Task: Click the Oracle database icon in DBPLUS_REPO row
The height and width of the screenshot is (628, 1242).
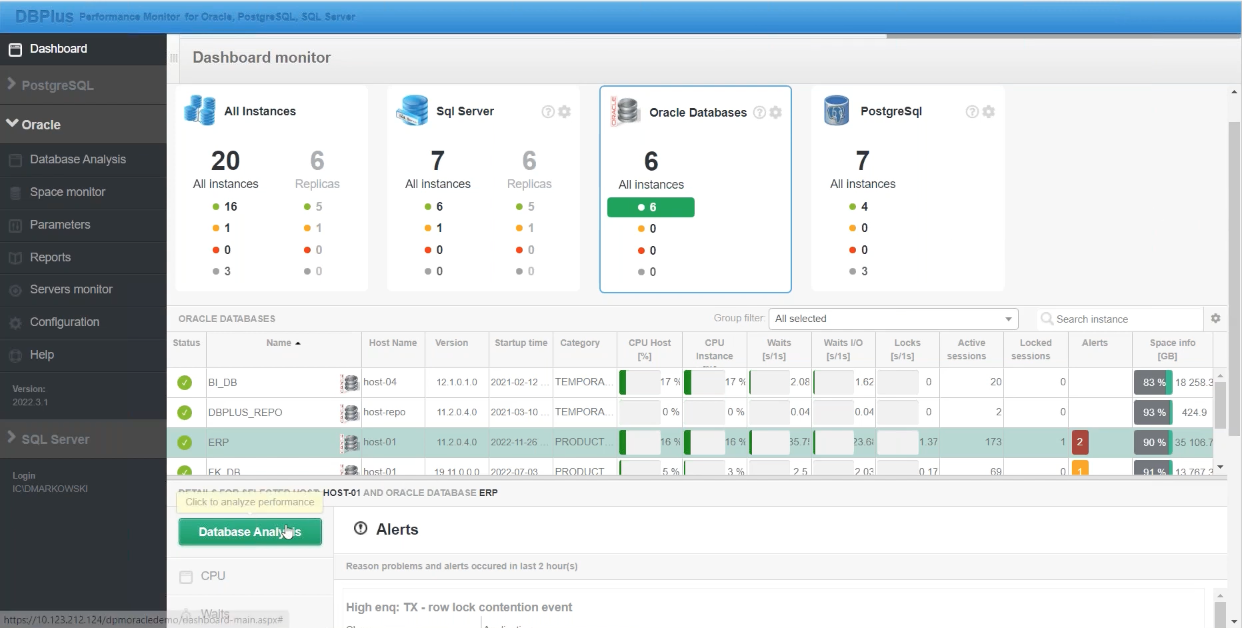Action: pyautogui.click(x=349, y=412)
